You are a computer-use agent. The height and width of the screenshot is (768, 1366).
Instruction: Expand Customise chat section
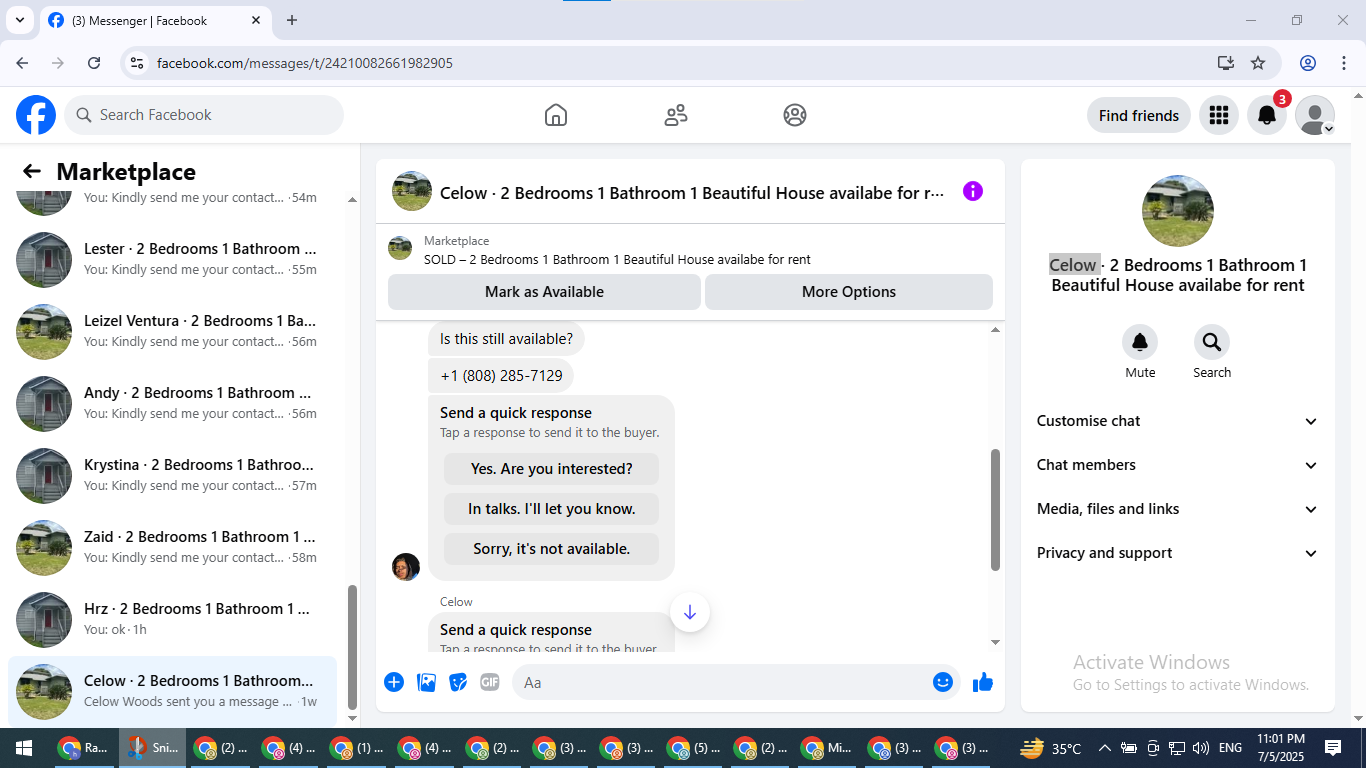point(1178,421)
